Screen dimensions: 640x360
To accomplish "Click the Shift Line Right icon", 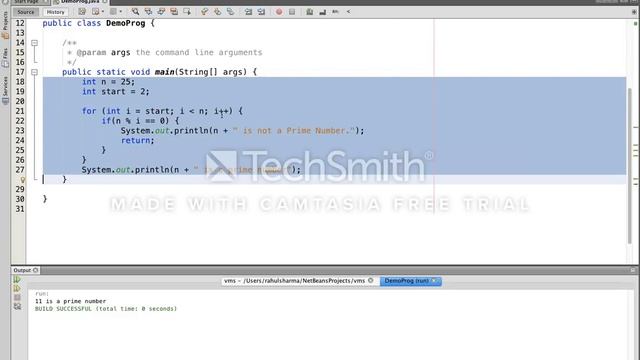I will 261,12.
